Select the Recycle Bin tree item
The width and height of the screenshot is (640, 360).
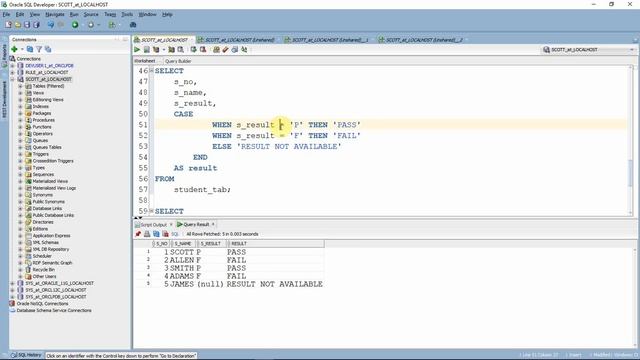(44, 270)
